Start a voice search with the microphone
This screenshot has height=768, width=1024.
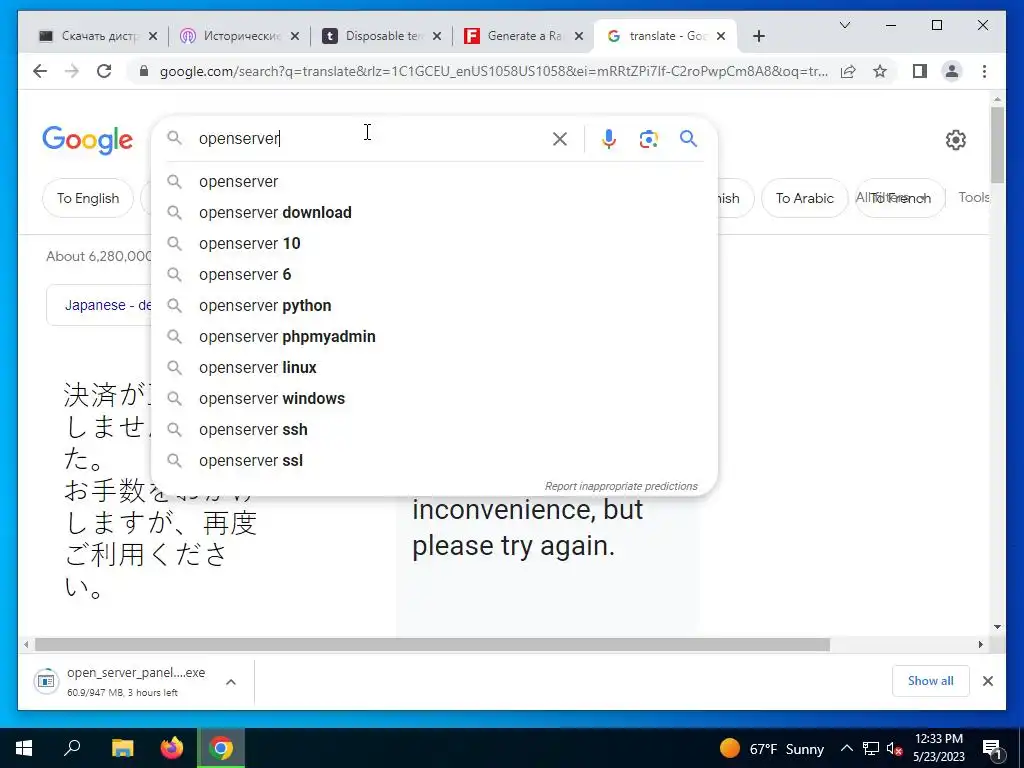(x=609, y=139)
